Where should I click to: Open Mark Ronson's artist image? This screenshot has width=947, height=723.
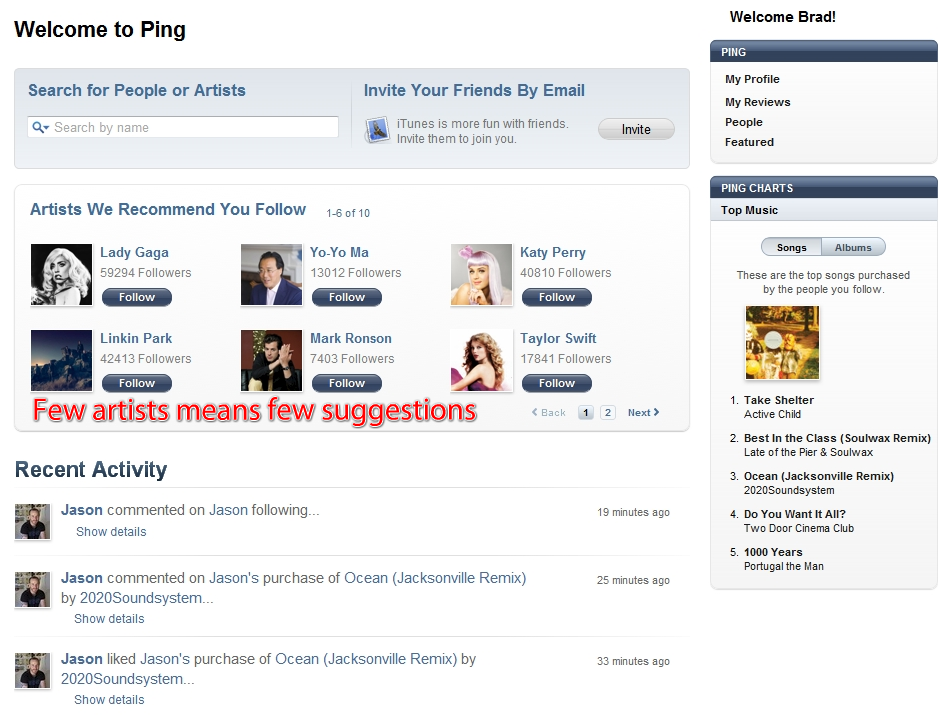tap(271, 361)
